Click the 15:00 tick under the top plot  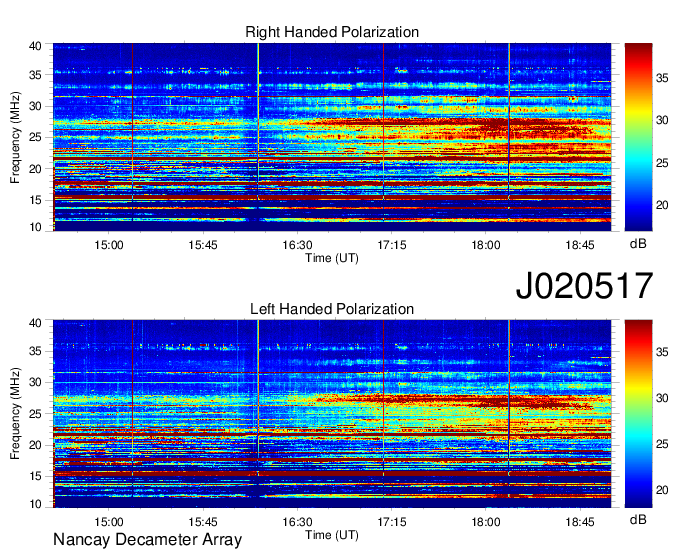coord(108,245)
